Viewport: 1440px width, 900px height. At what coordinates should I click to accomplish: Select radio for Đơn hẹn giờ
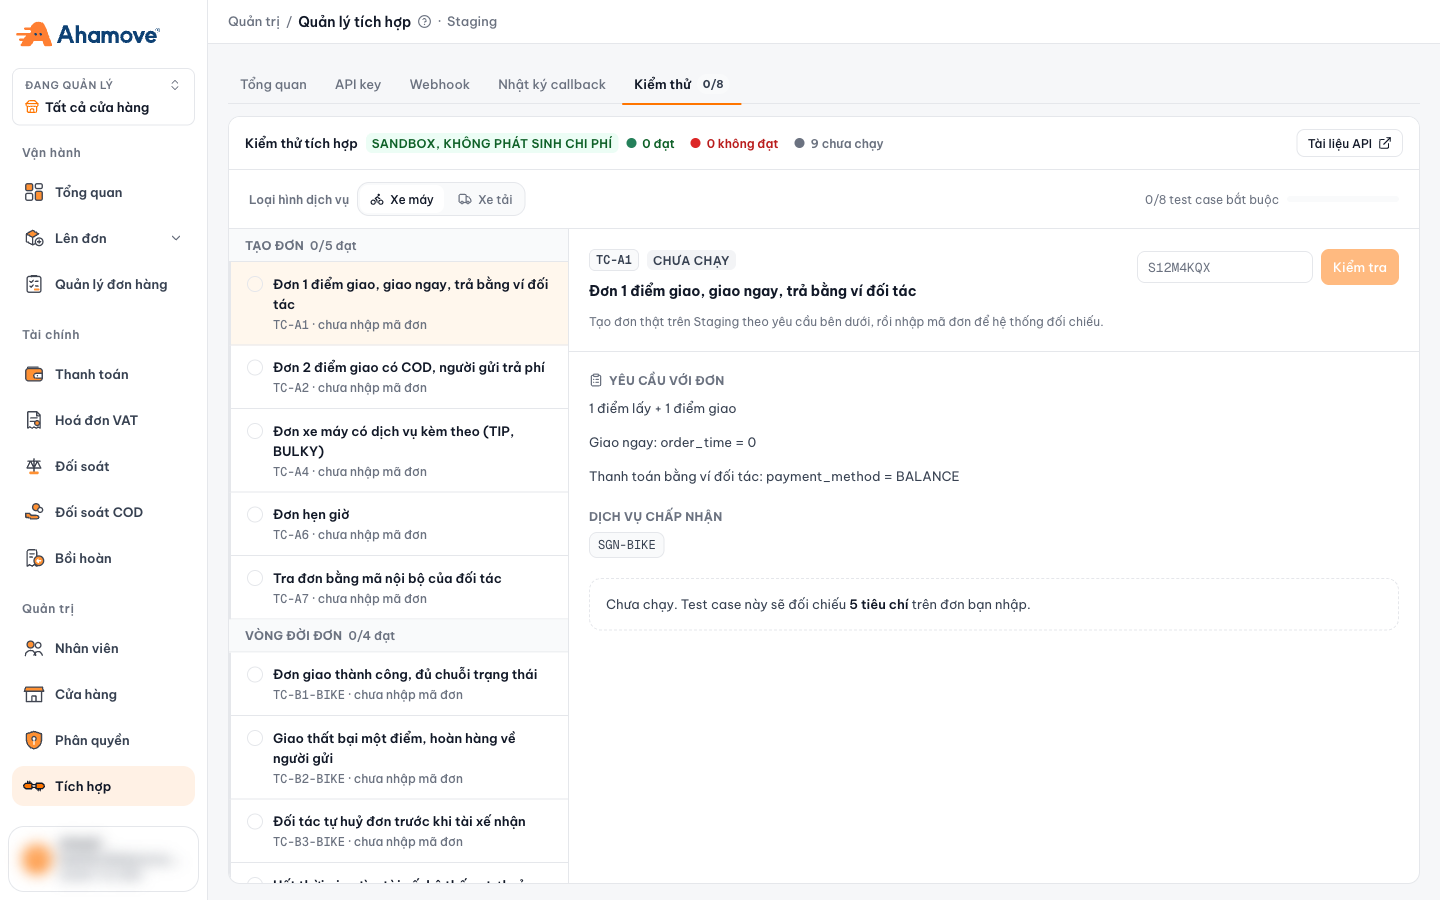coord(255,515)
